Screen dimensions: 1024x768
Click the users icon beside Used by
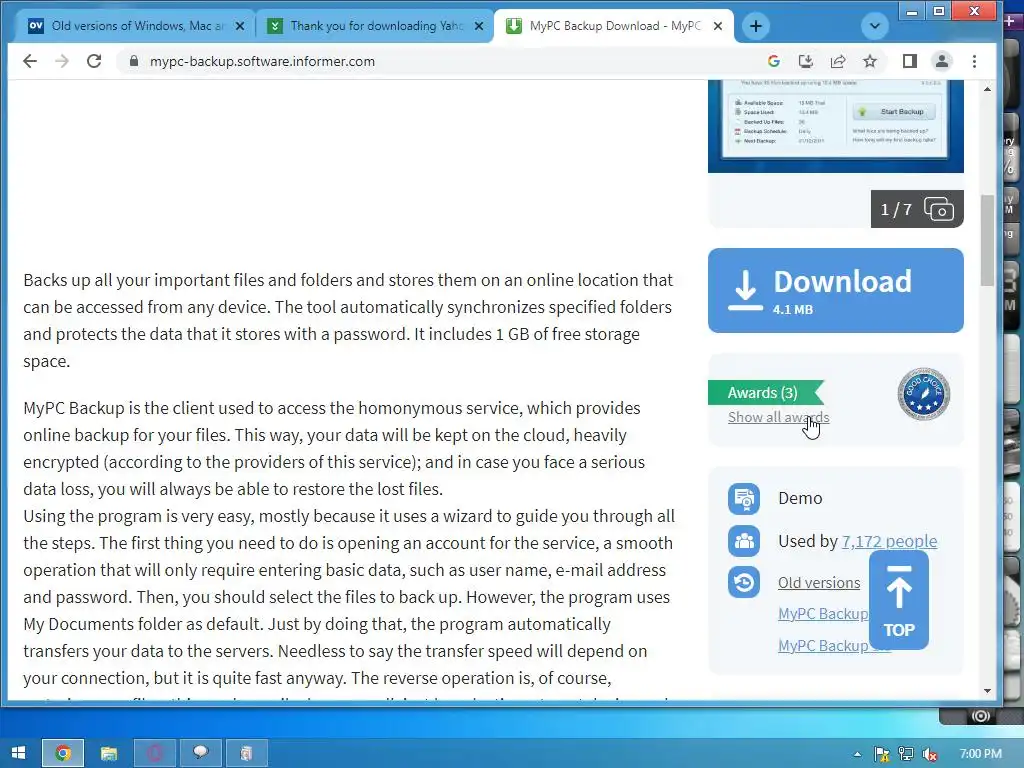coord(744,541)
